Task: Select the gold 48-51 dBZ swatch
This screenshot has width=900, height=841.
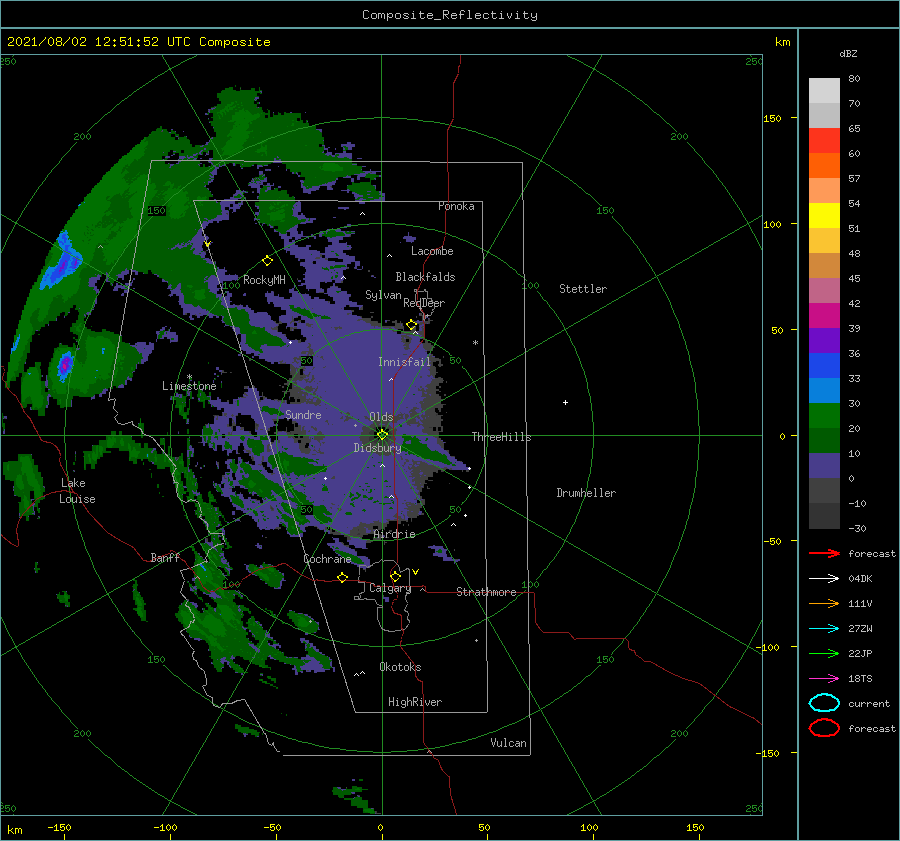Action: 824,240
